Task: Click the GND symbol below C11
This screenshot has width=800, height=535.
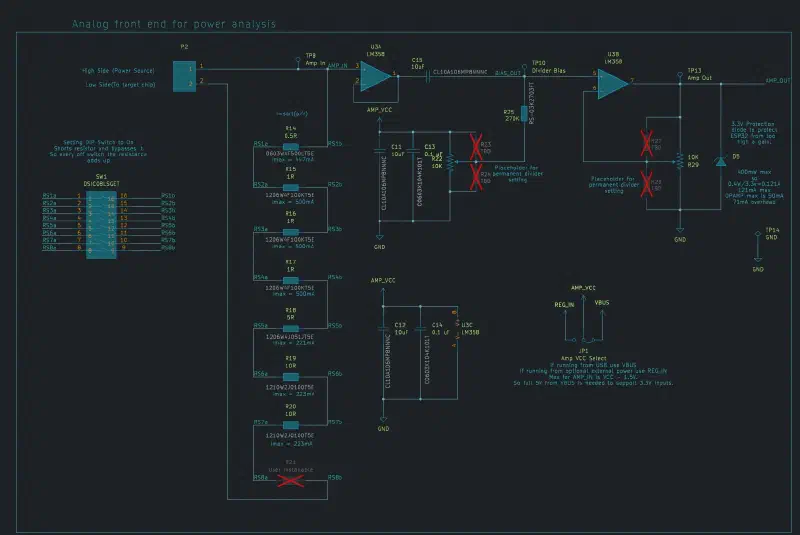Action: point(380,238)
